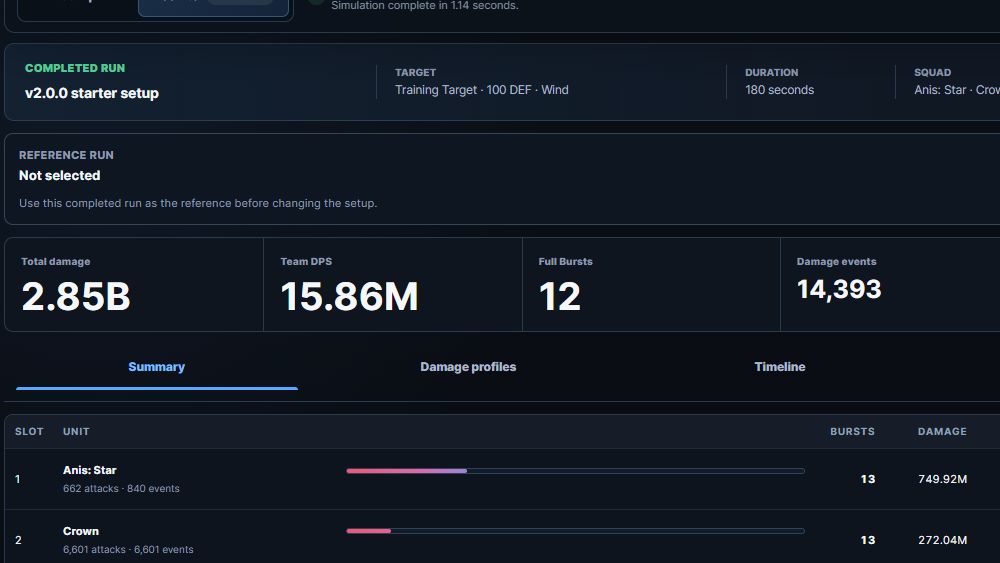The width and height of the screenshot is (1000, 563).
Task: Click the Anis: Star damage share bar
Action: 575,471
